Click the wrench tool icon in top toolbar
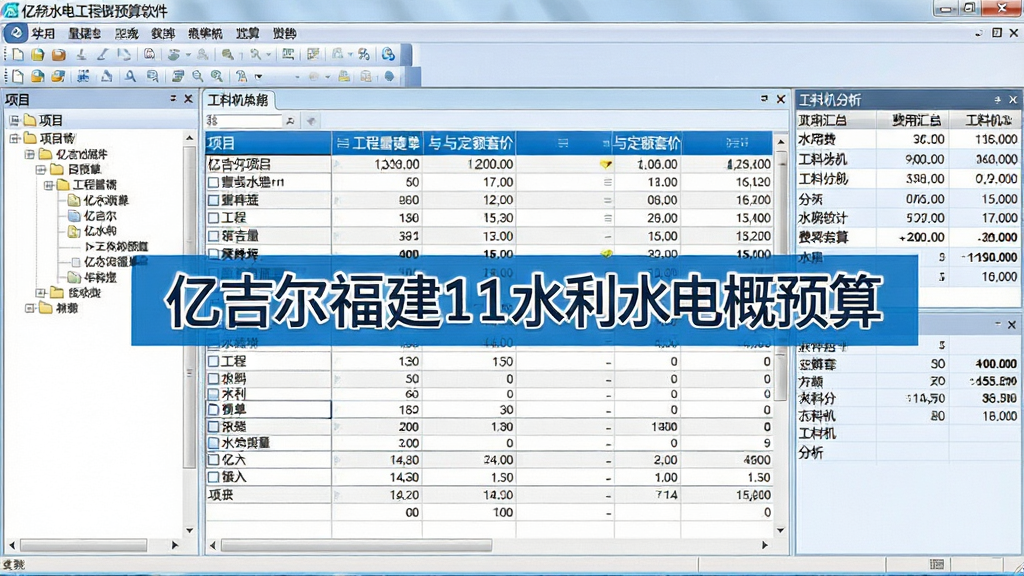 (255, 55)
